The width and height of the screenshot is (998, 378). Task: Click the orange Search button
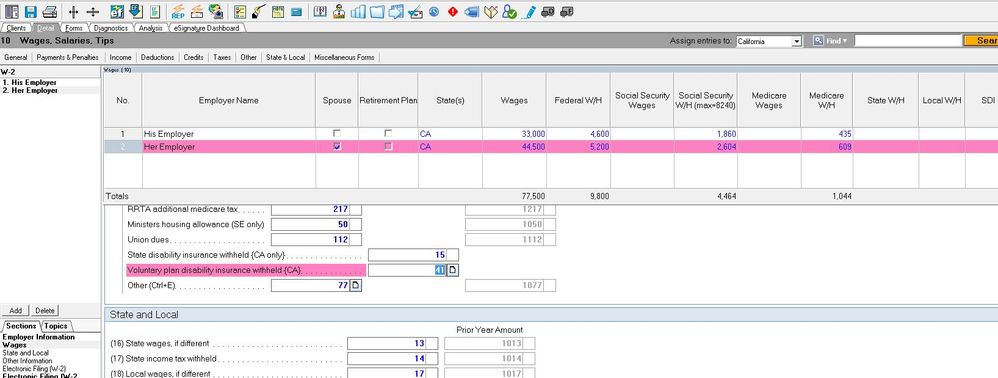(980, 41)
